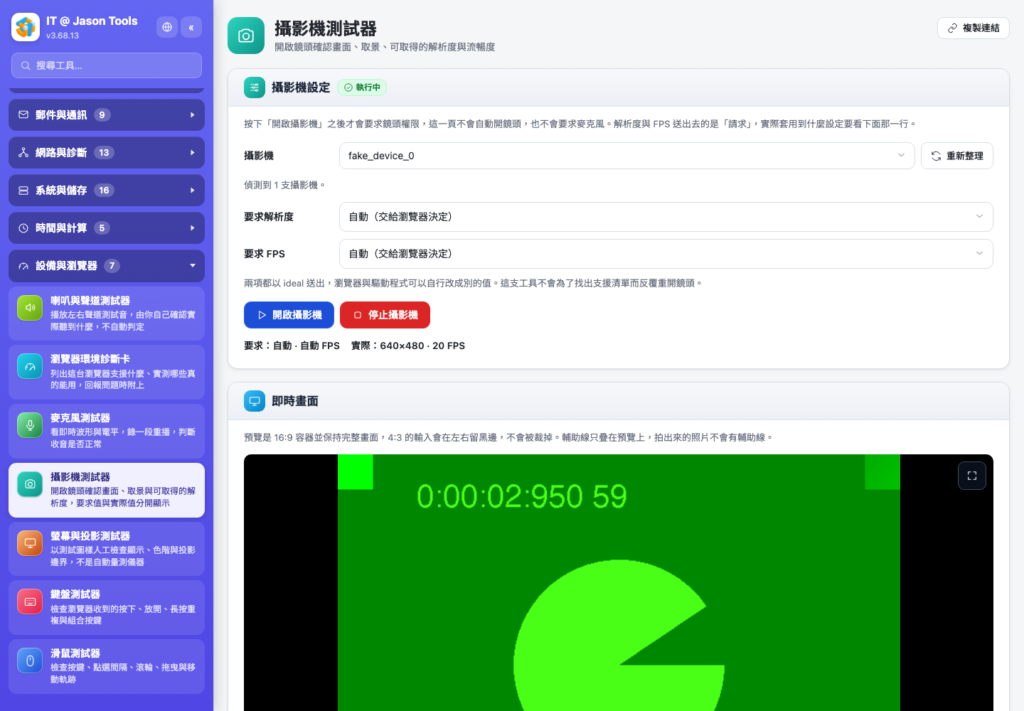Click the camera icon of 攝影機測試器 sidebar card
1024x711 pixels.
(x=30, y=484)
